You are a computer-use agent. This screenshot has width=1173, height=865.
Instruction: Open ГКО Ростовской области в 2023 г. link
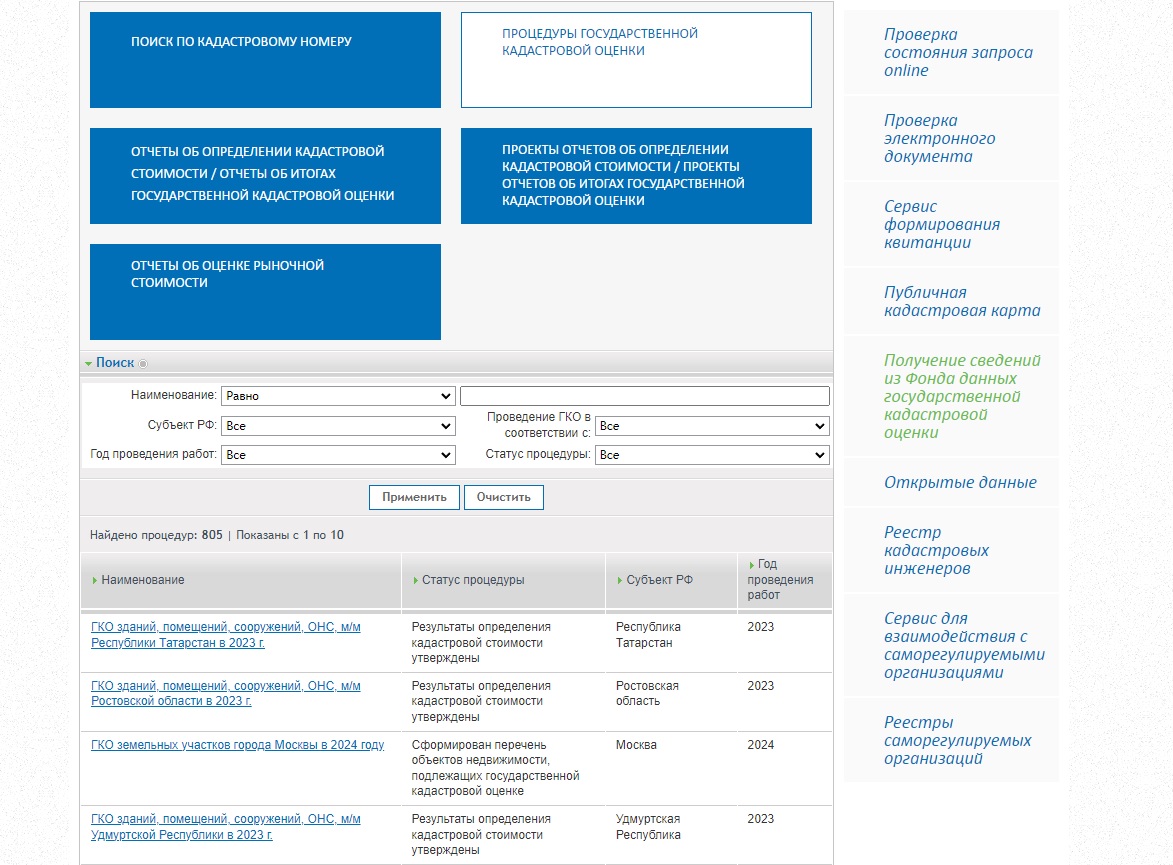coord(226,694)
